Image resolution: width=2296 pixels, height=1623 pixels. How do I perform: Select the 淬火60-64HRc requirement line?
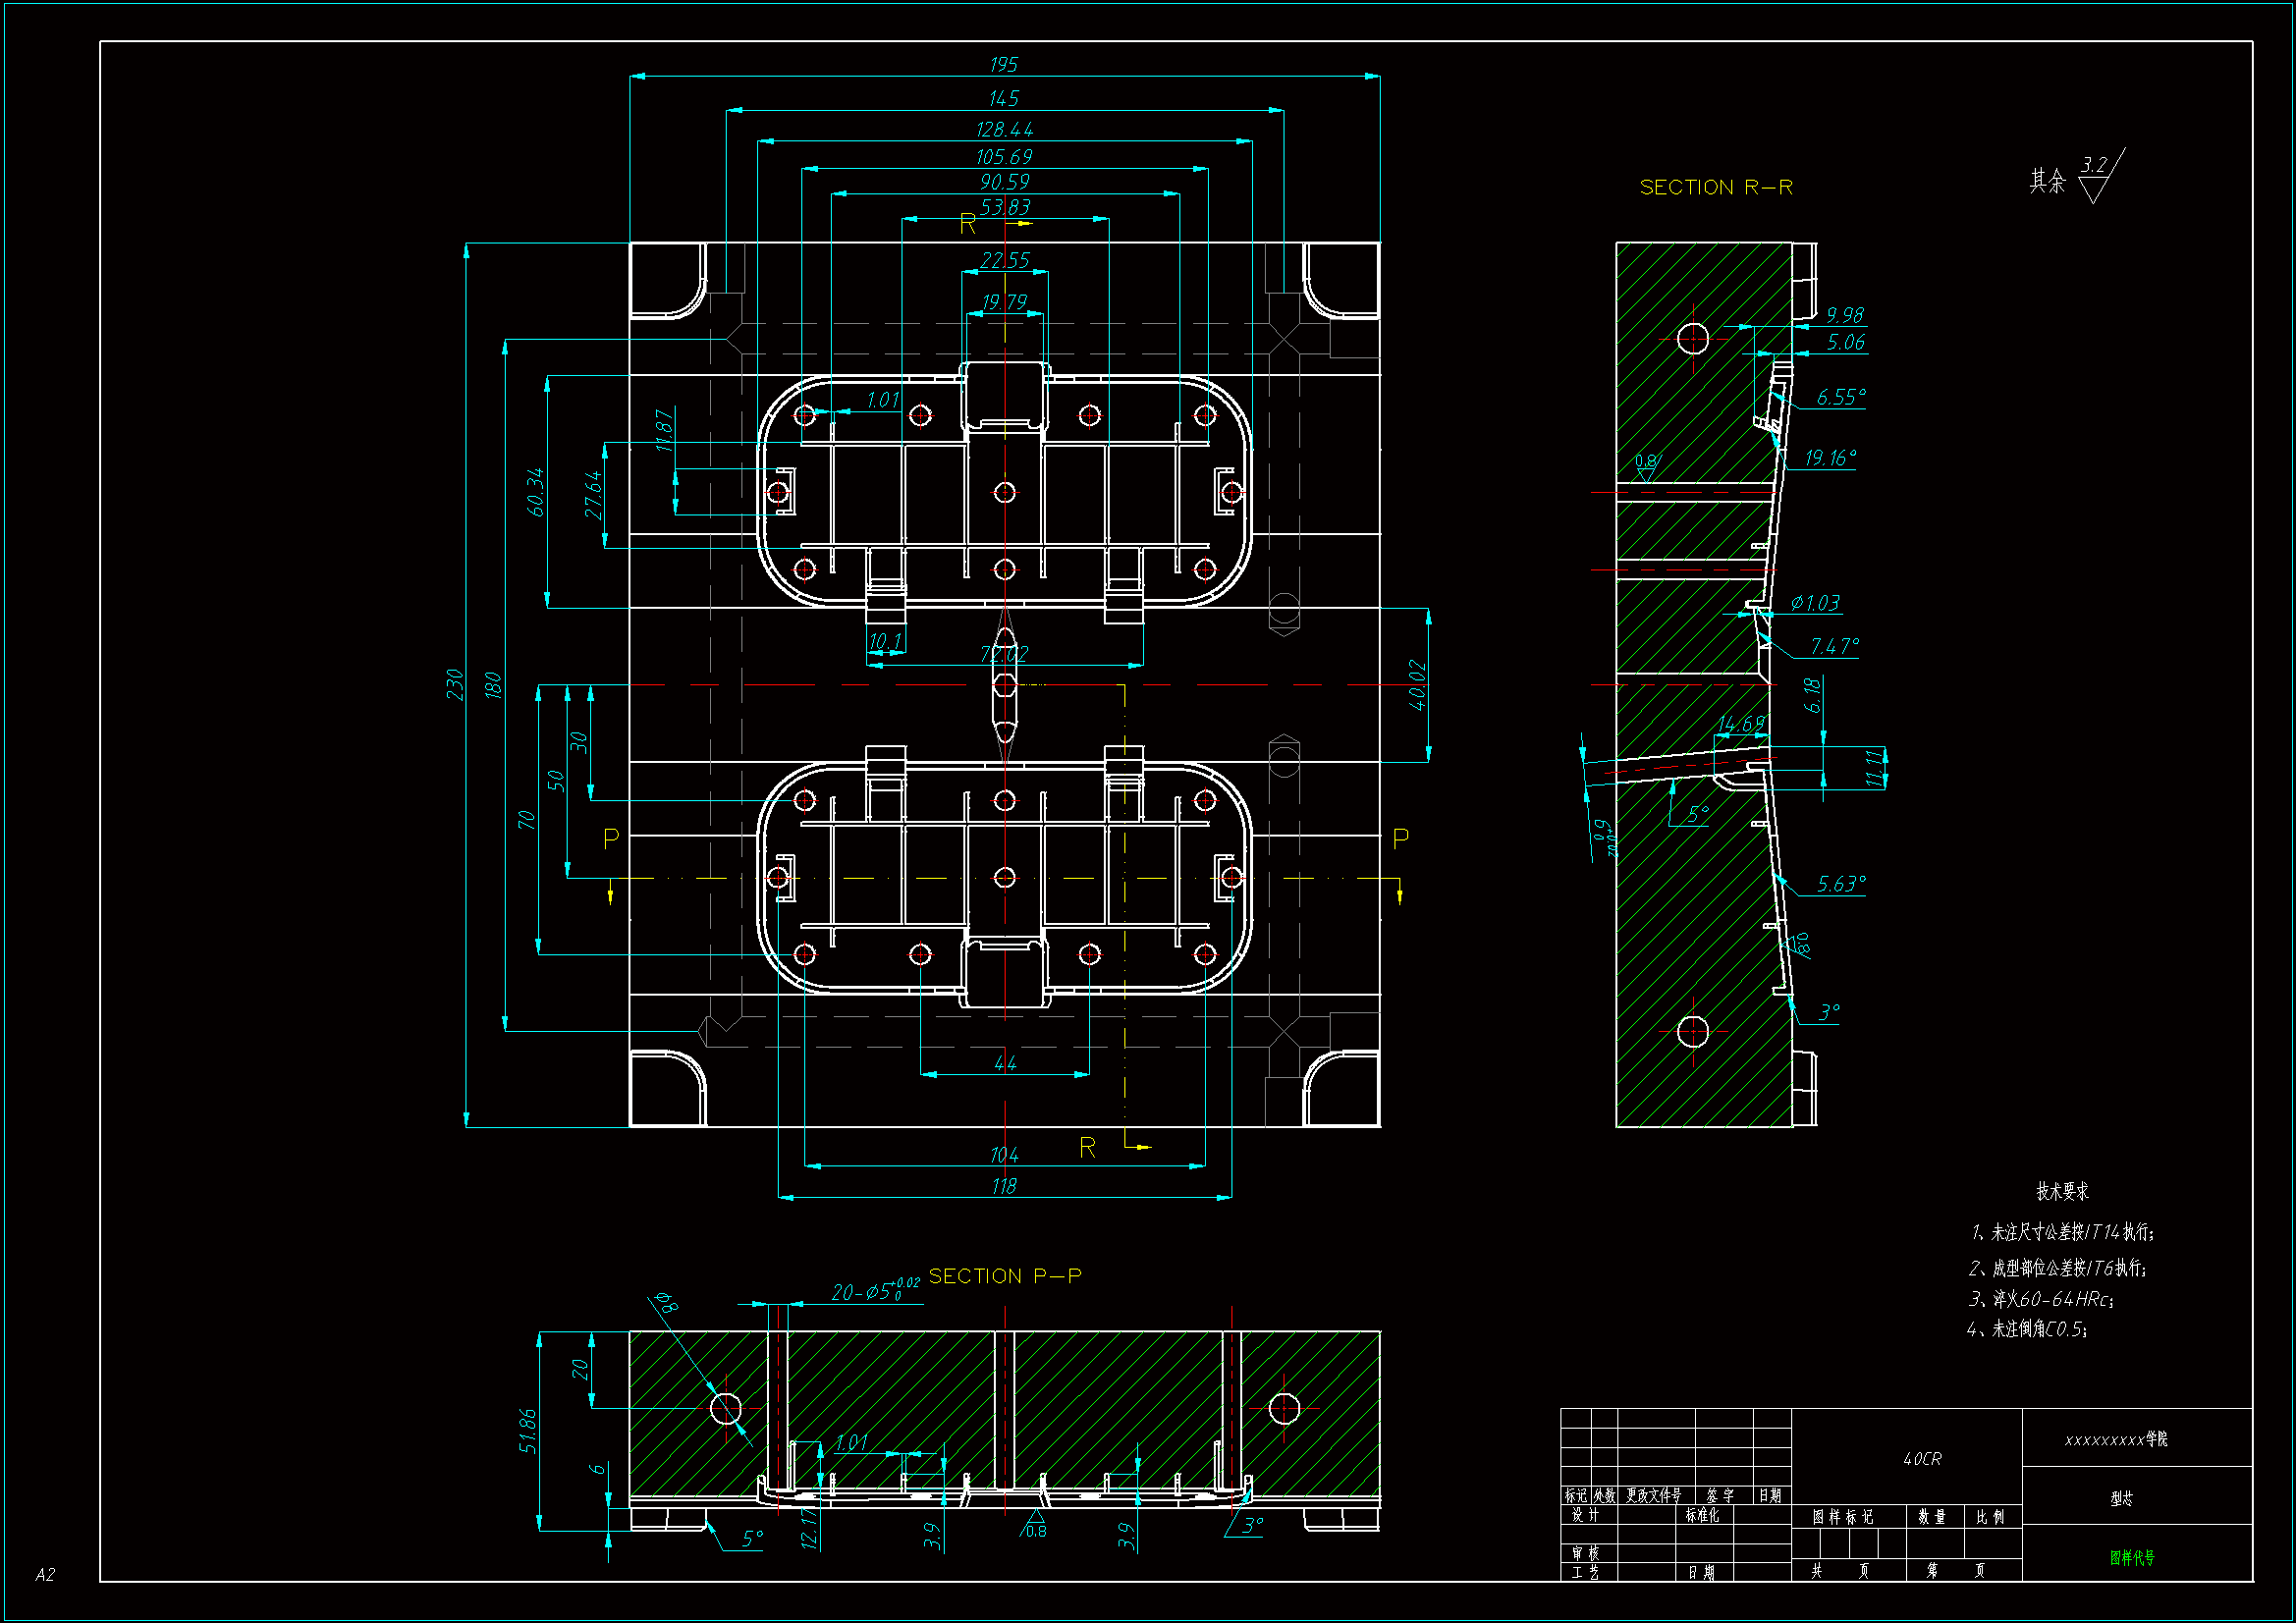point(2040,1299)
